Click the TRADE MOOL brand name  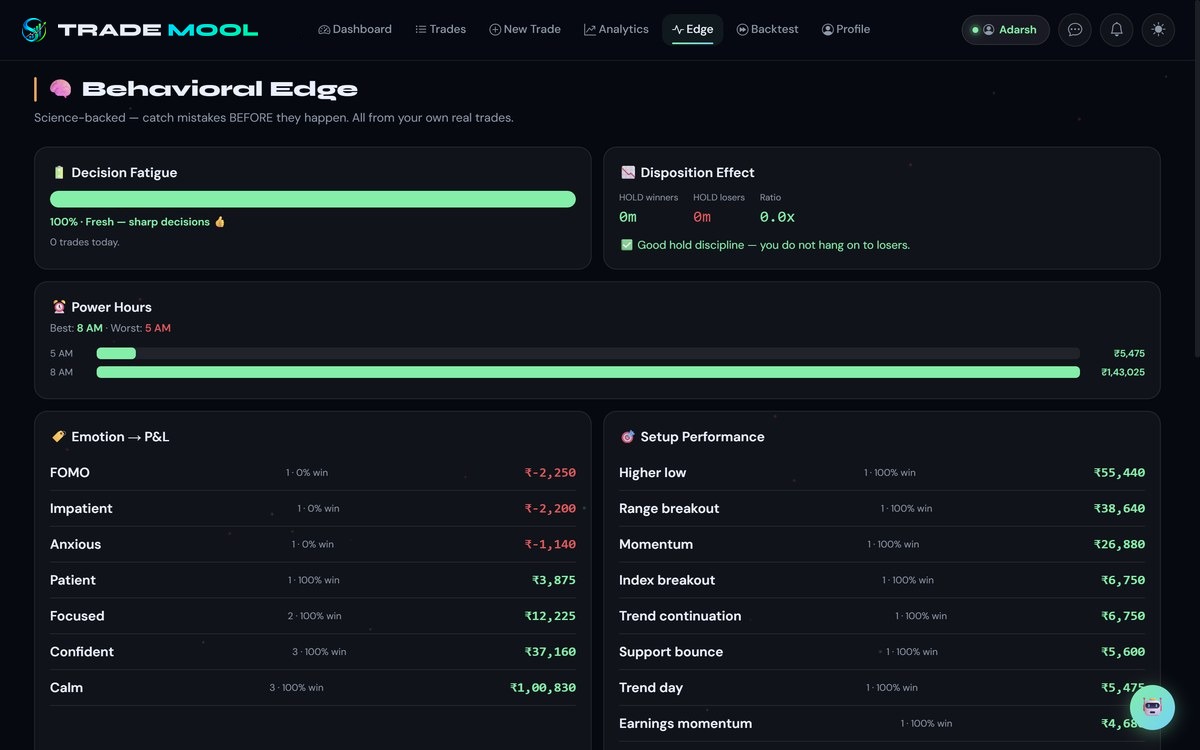(x=158, y=30)
